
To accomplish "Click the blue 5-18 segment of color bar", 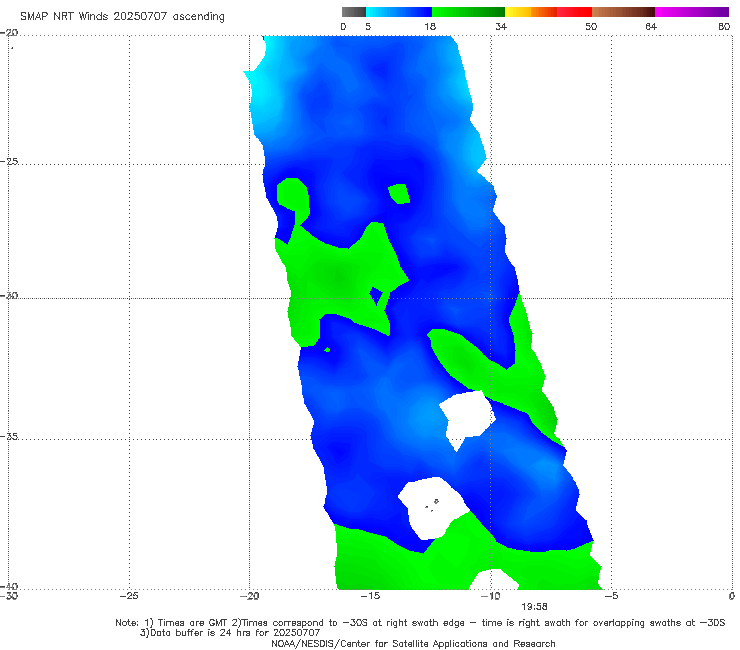I will 399,12.
